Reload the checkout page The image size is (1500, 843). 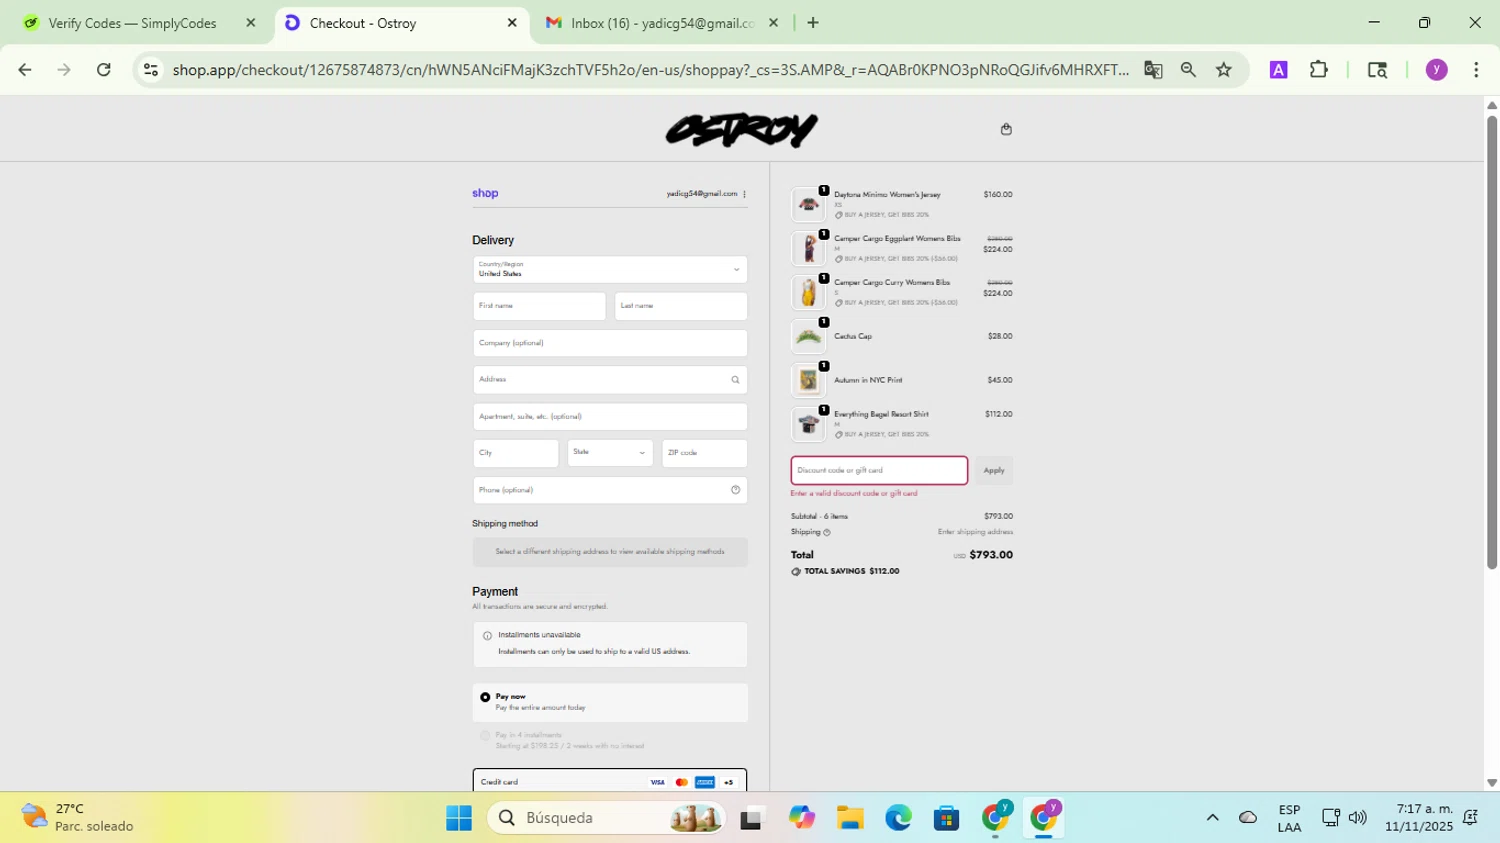pyautogui.click(x=103, y=69)
